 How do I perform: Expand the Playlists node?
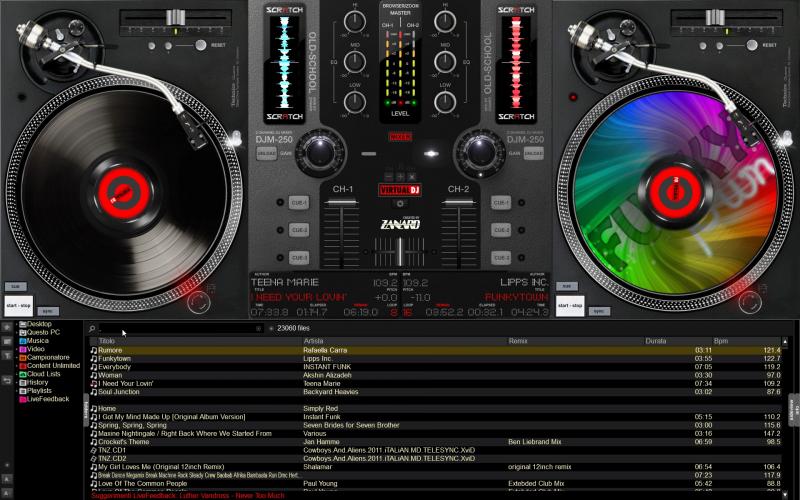pos(17,391)
